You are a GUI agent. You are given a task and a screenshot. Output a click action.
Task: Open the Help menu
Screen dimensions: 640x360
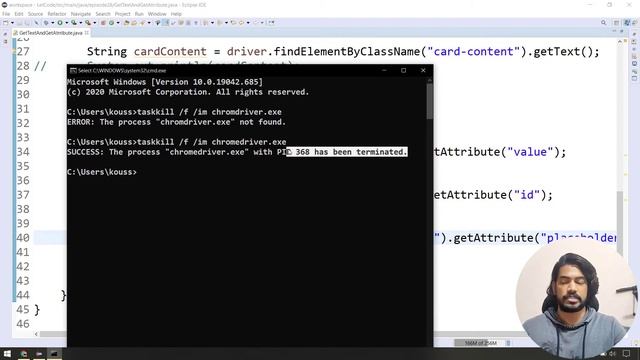[176, 14]
